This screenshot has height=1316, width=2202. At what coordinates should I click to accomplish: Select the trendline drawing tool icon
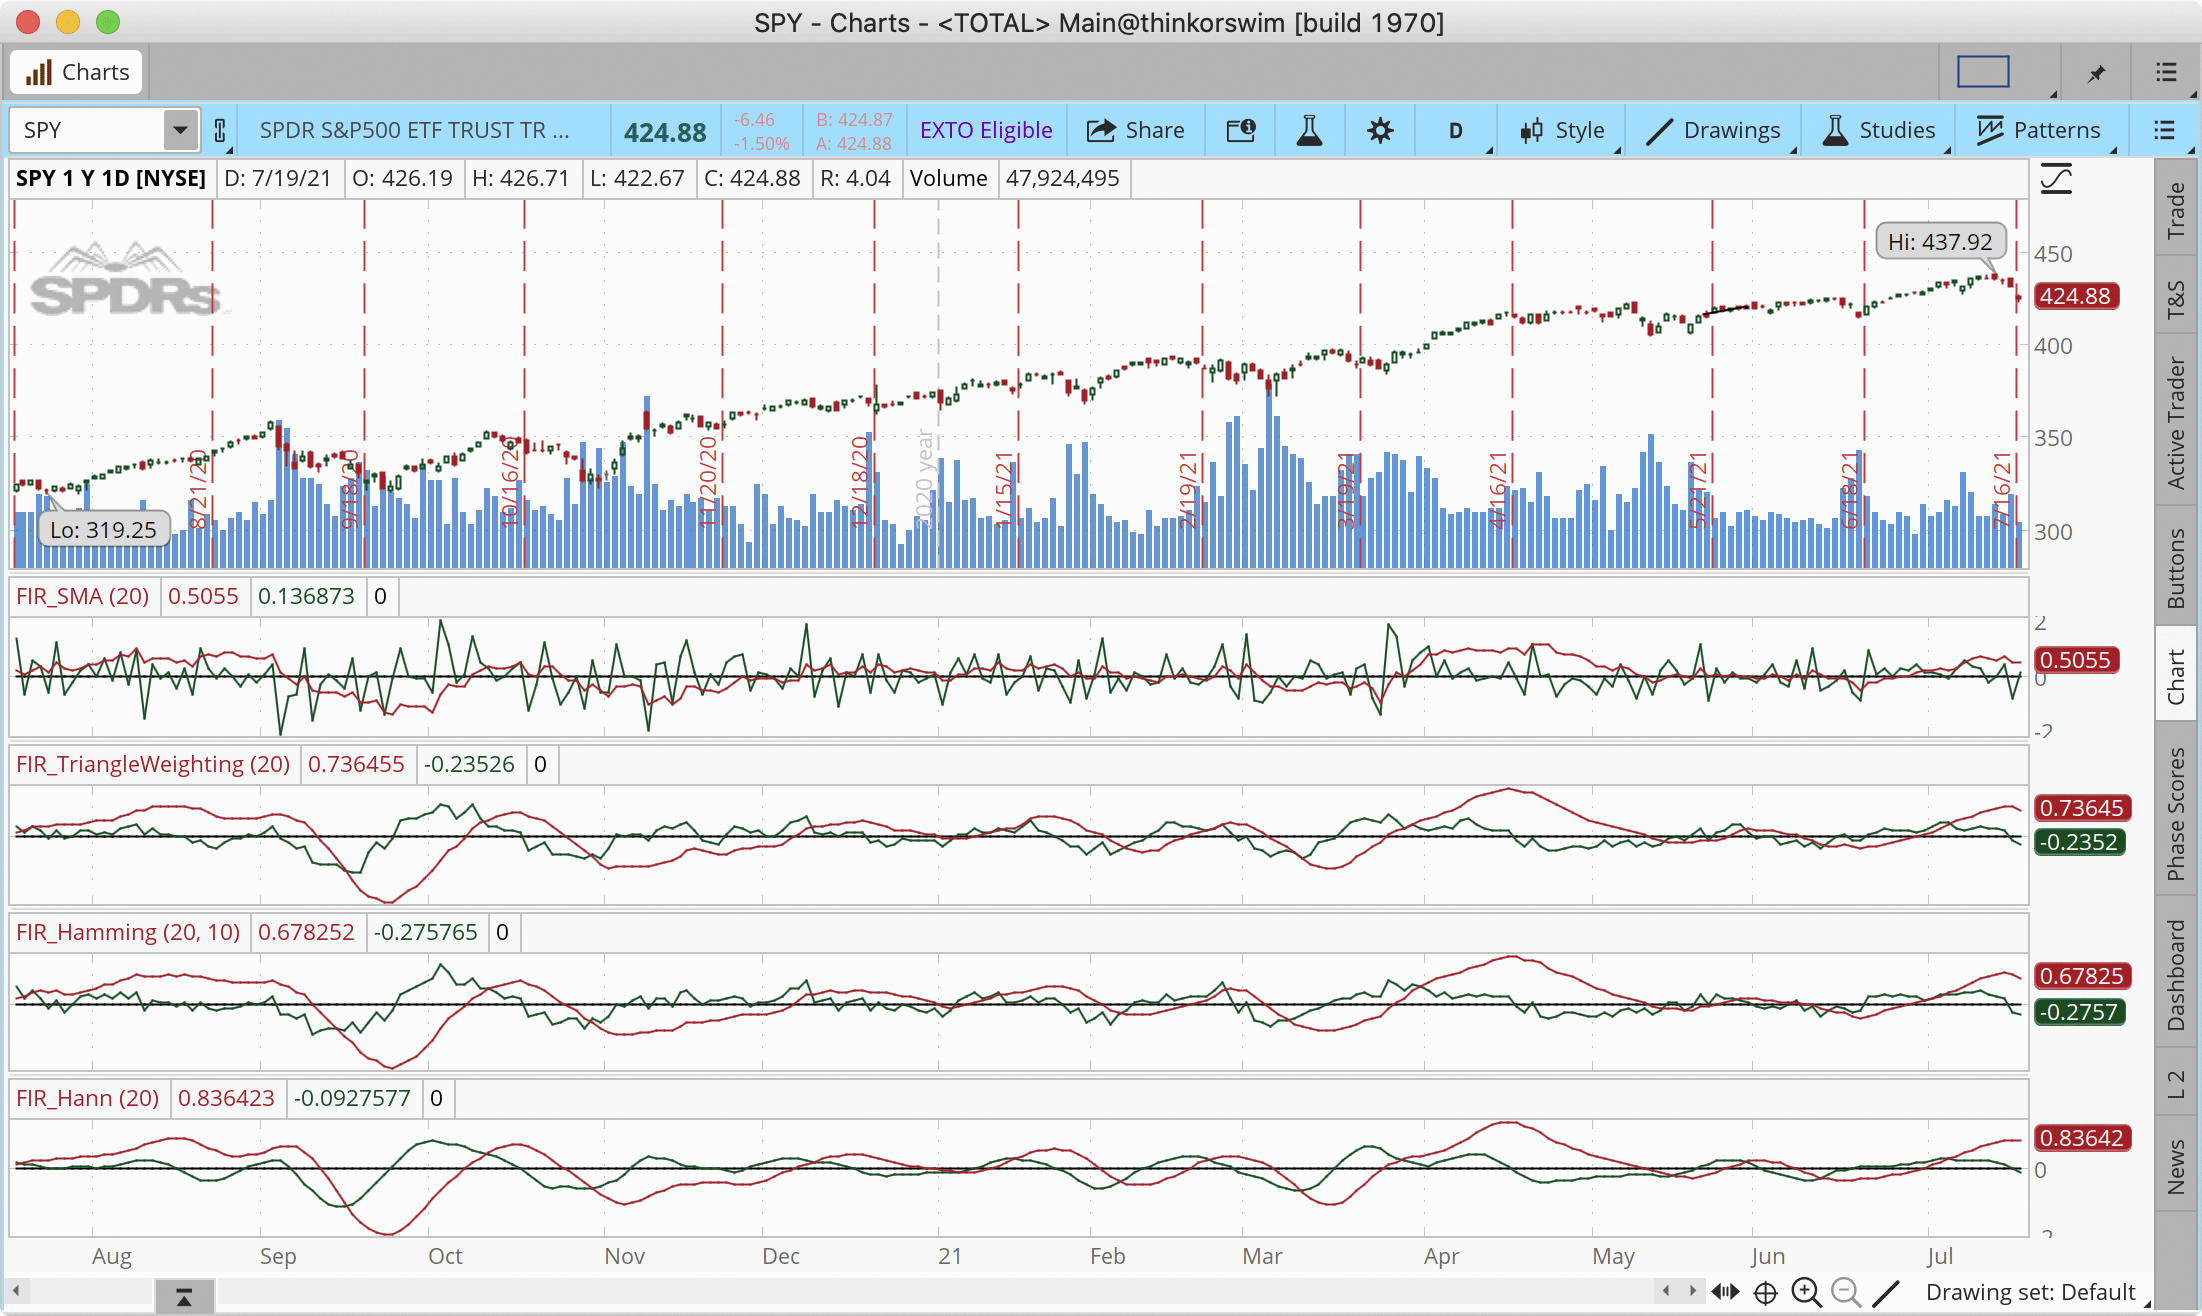(x=1886, y=1293)
